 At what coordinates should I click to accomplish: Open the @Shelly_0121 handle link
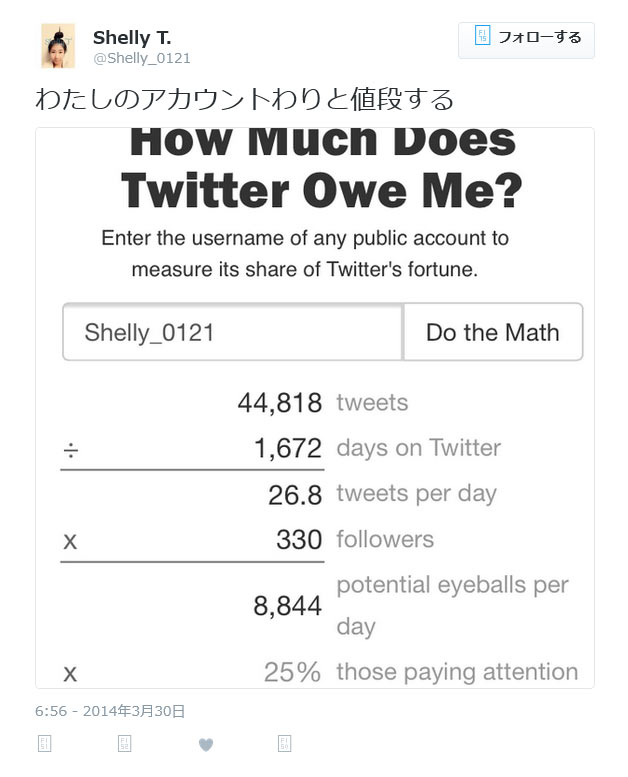pos(142,58)
